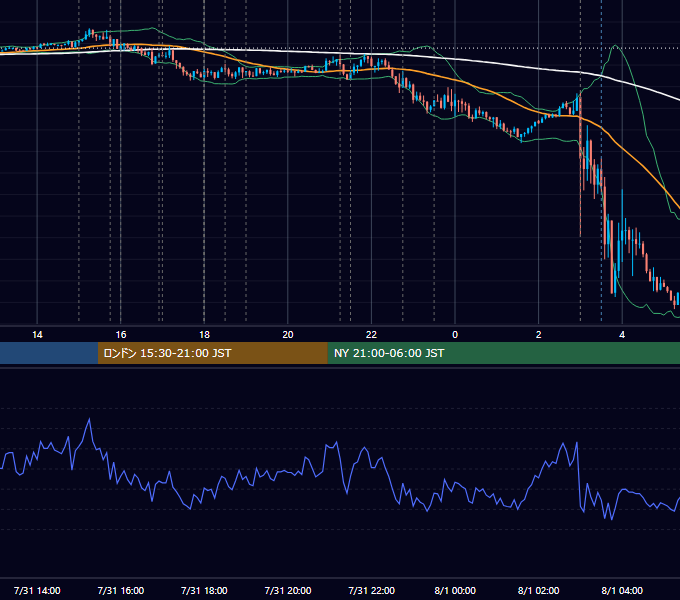Click the 8/1 04:00 timestamp label

pyautogui.click(x=622, y=590)
